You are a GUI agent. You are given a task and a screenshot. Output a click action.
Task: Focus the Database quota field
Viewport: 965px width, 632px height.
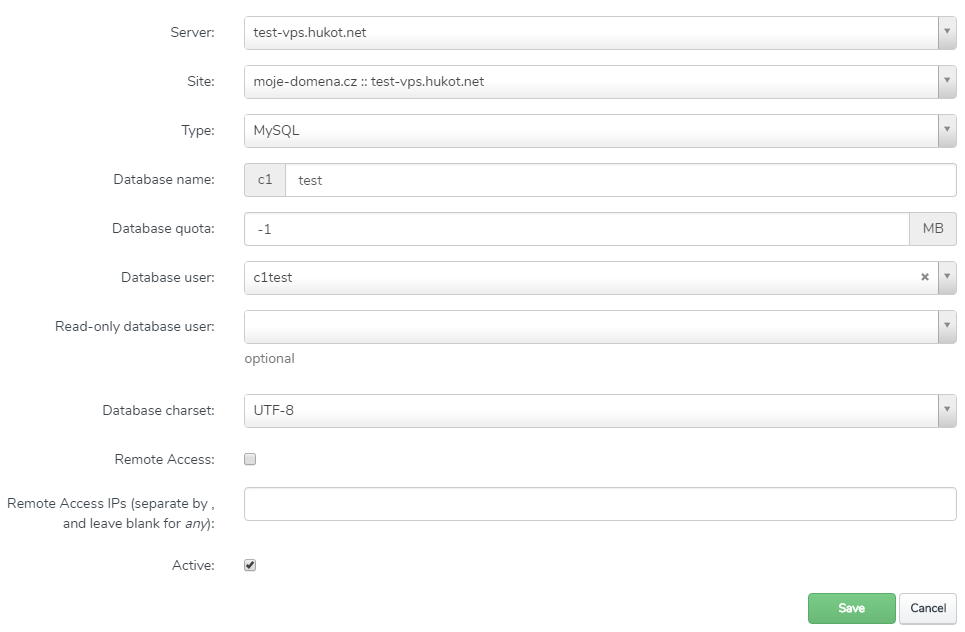click(576, 229)
